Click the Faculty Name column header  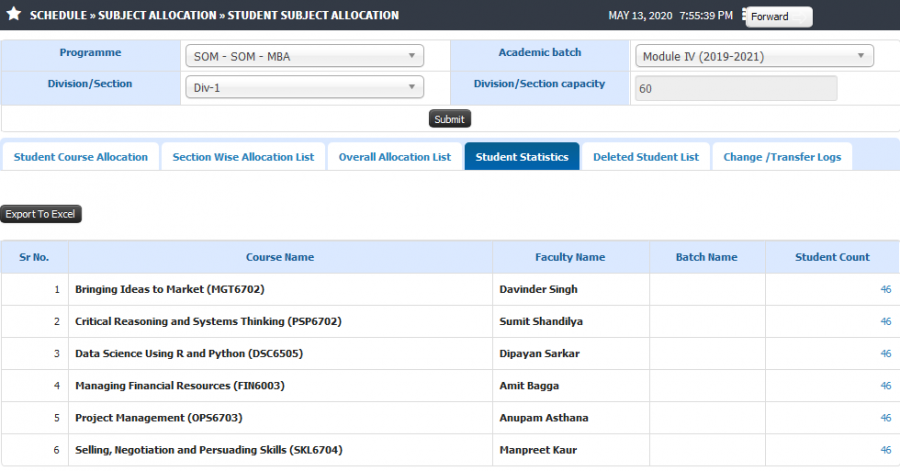click(x=571, y=257)
